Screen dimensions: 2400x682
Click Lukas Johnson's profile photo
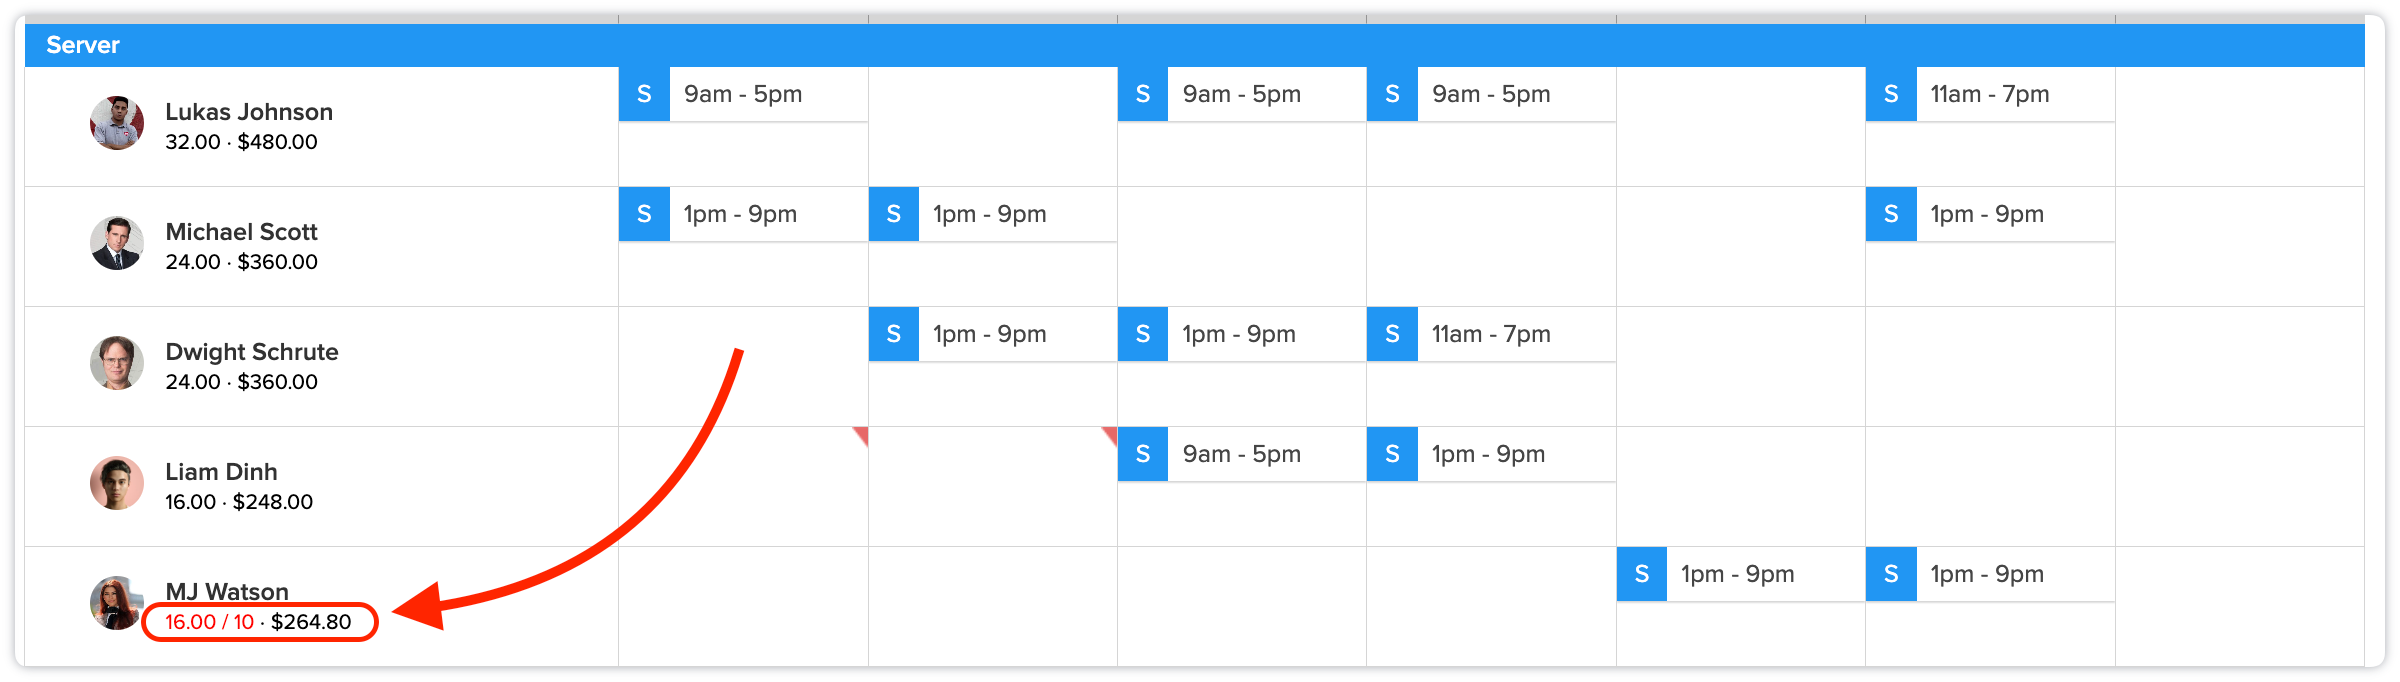pos(117,123)
